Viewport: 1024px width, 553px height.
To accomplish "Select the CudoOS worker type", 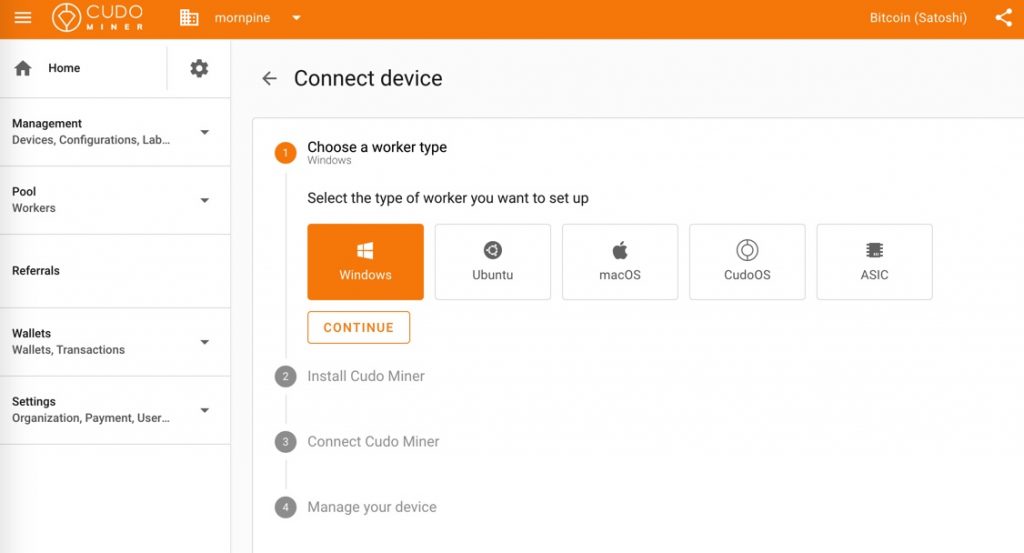I will tap(747, 262).
